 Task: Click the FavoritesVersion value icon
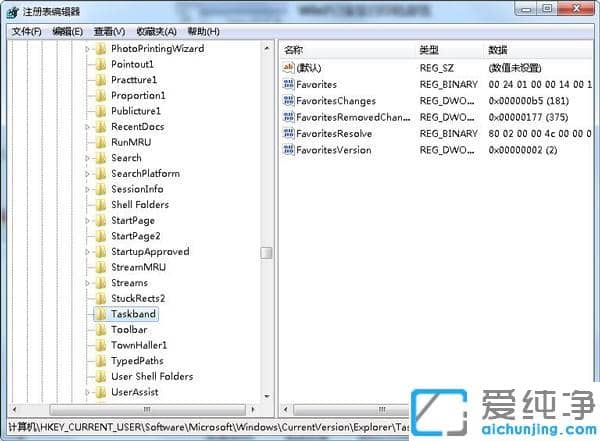tap(288, 150)
